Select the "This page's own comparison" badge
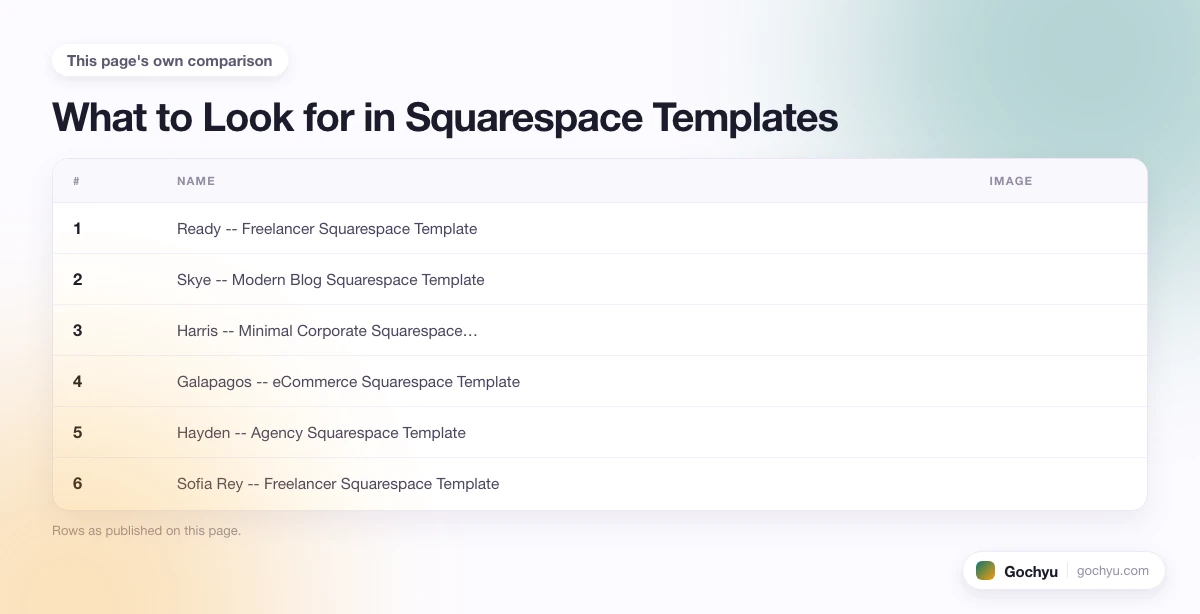This screenshot has width=1200, height=614. point(170,61)
